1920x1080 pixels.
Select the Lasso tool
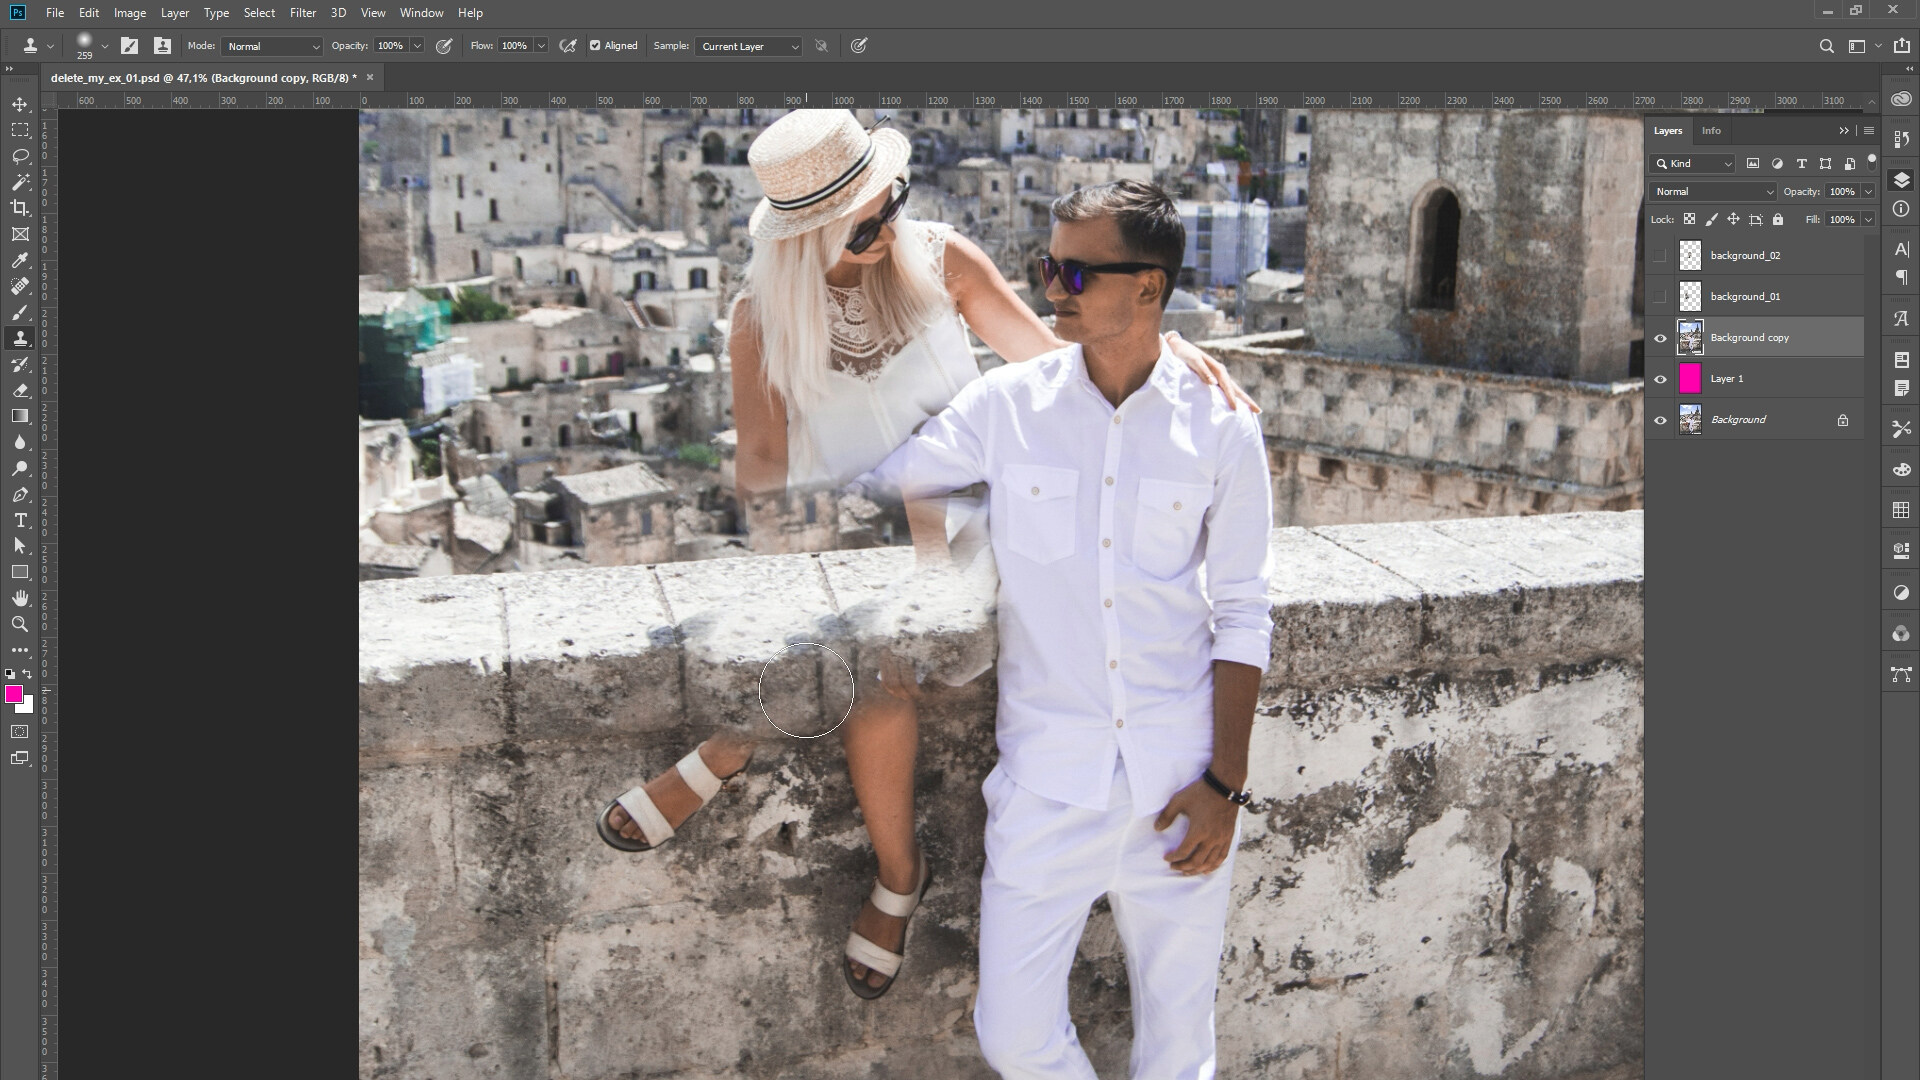click(20, 156)
